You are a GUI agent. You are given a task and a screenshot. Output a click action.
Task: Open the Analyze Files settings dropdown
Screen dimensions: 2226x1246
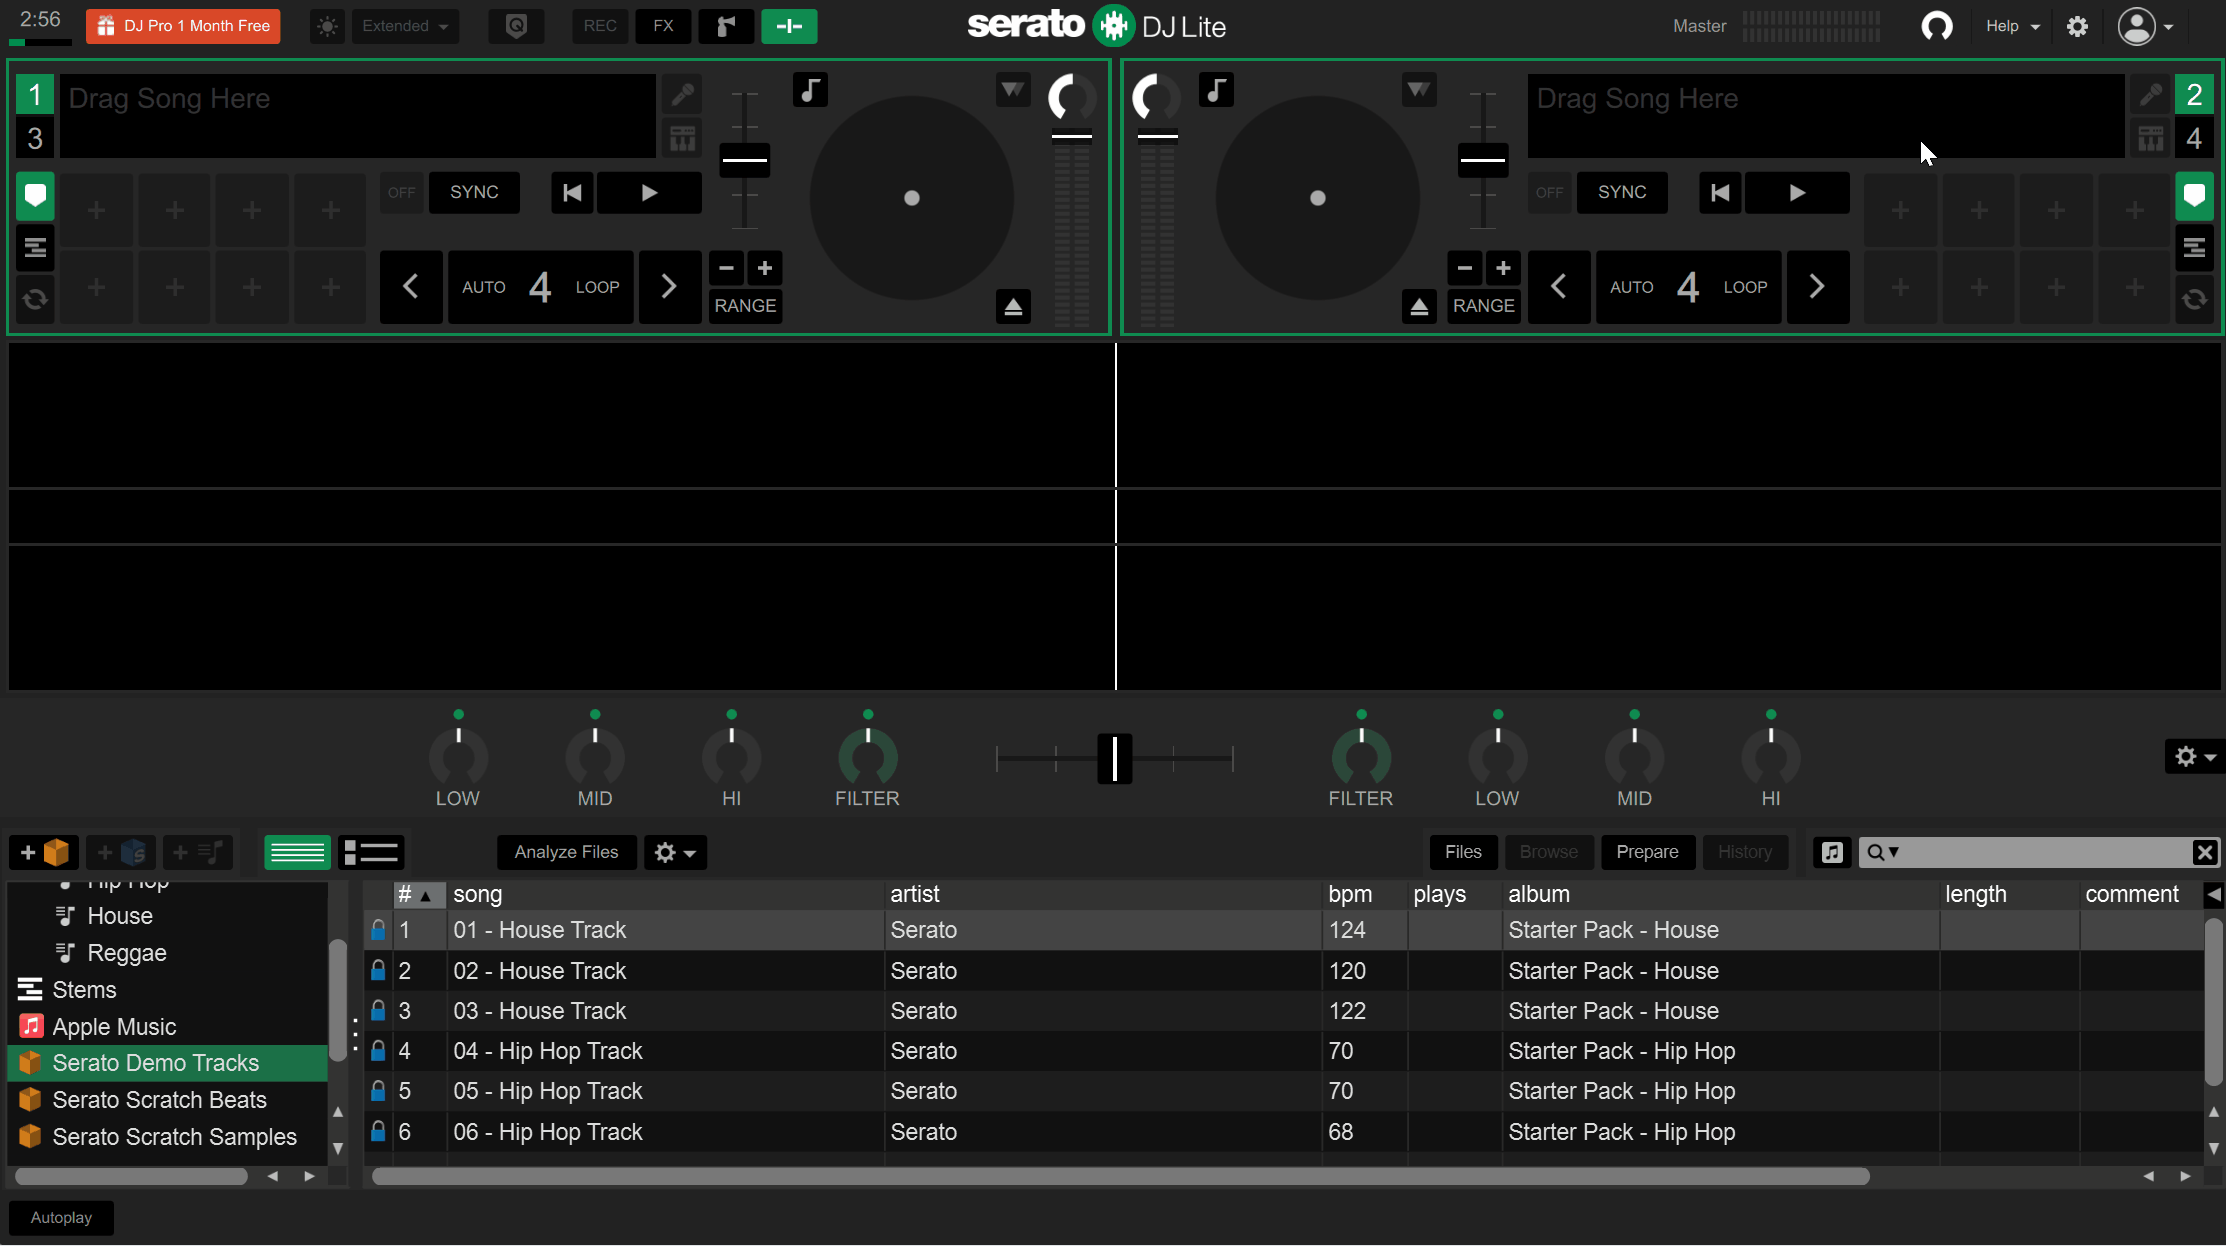[x=675, y=852]
